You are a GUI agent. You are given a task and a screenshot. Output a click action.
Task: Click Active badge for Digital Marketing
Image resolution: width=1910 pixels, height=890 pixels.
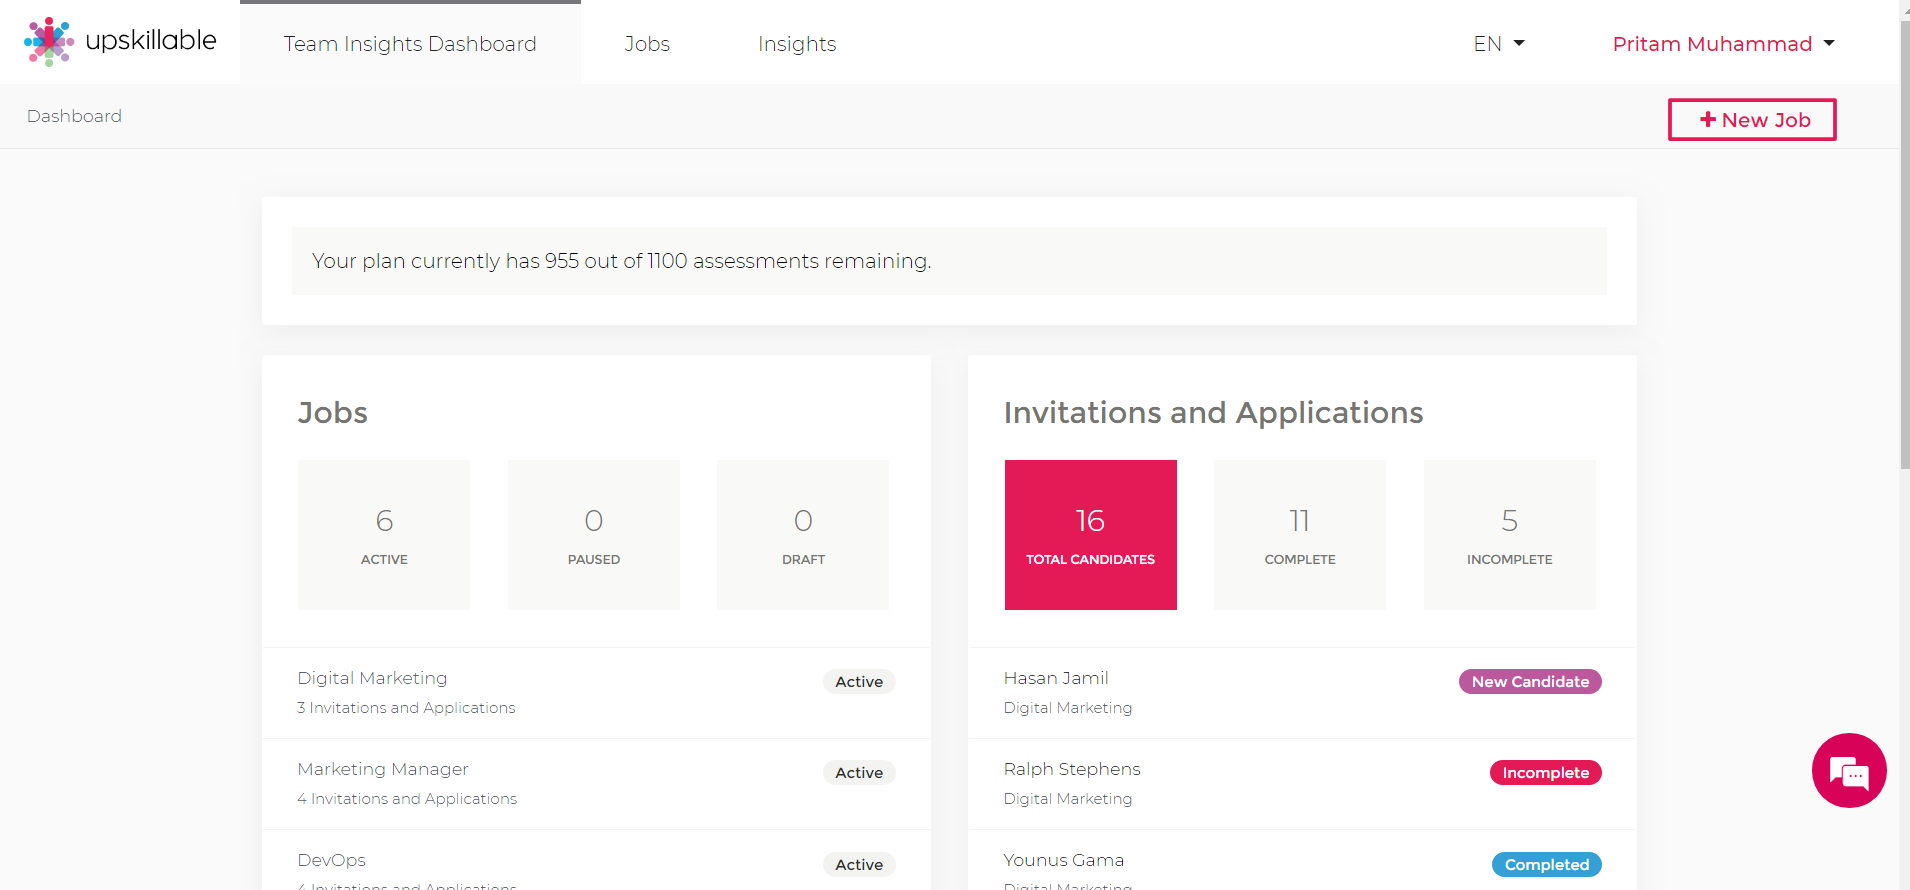(x=859, y=682)
